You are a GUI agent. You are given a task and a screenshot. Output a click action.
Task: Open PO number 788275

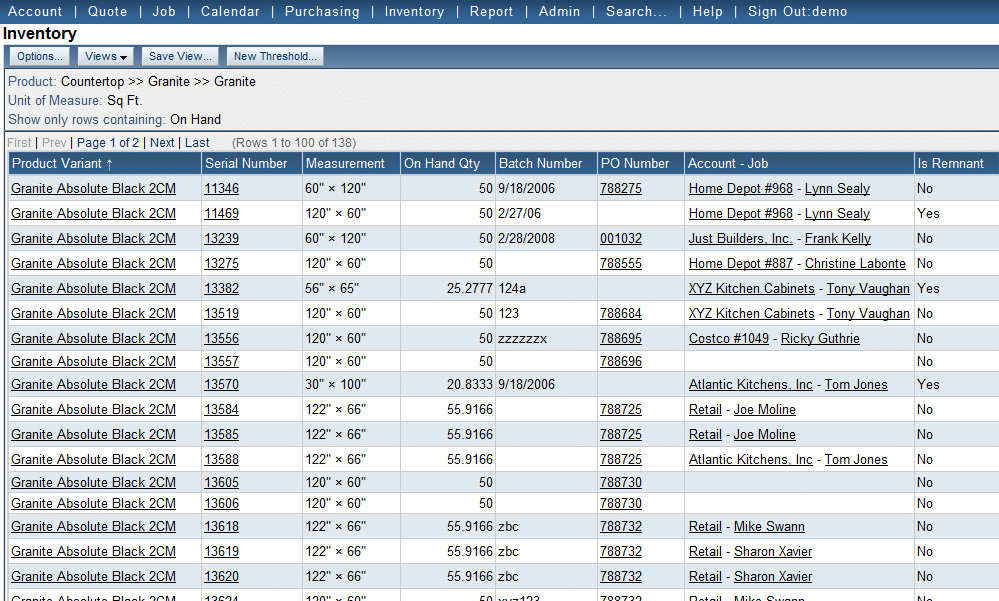pos(620,189)
